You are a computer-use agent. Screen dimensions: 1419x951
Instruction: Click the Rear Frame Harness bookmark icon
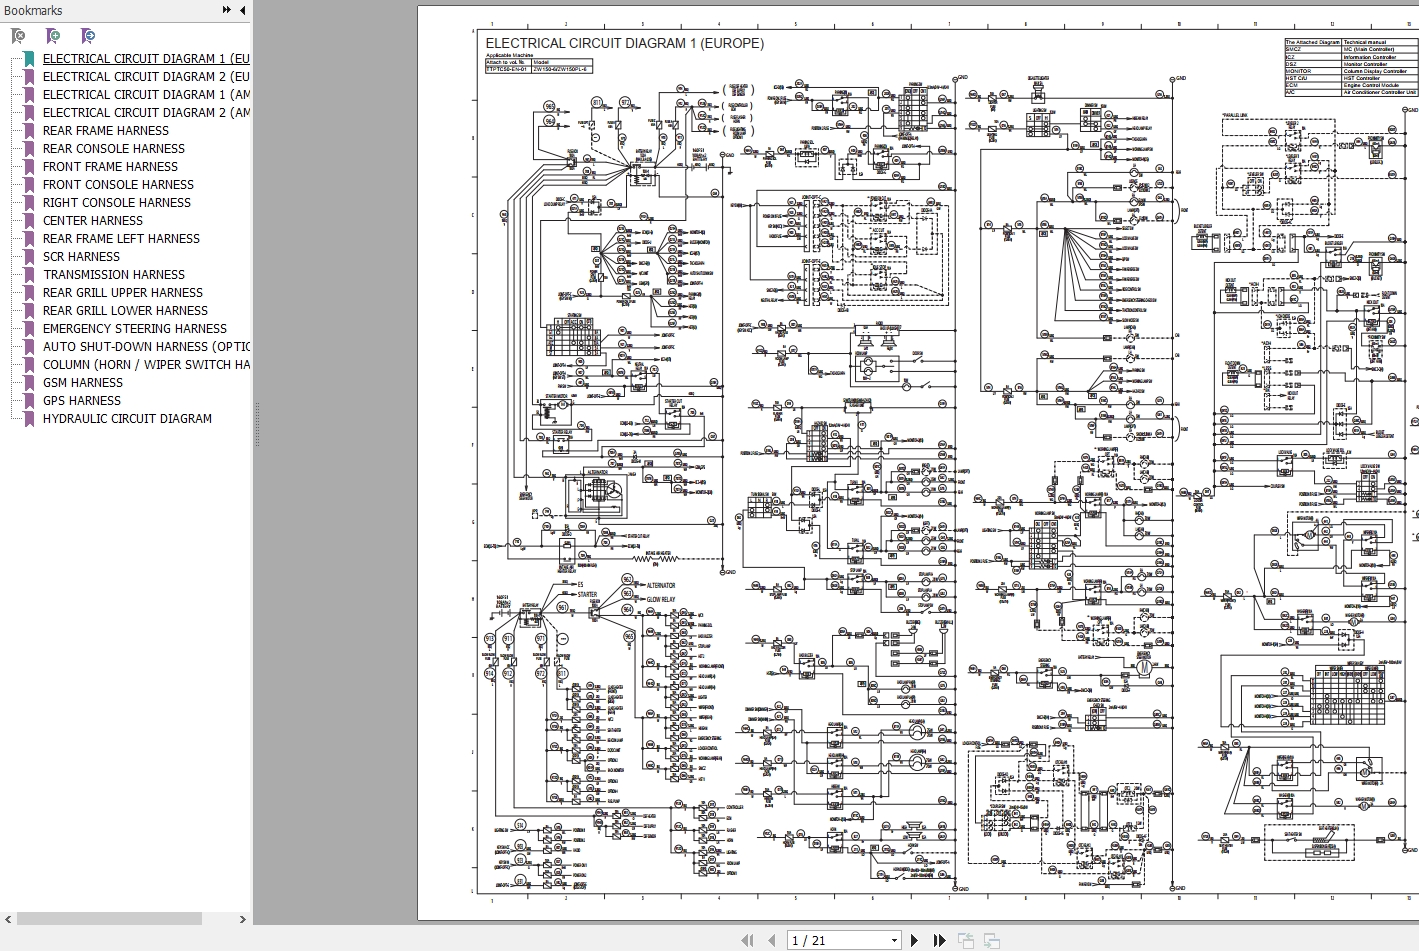pyautogui.click(x=29, y=131)
